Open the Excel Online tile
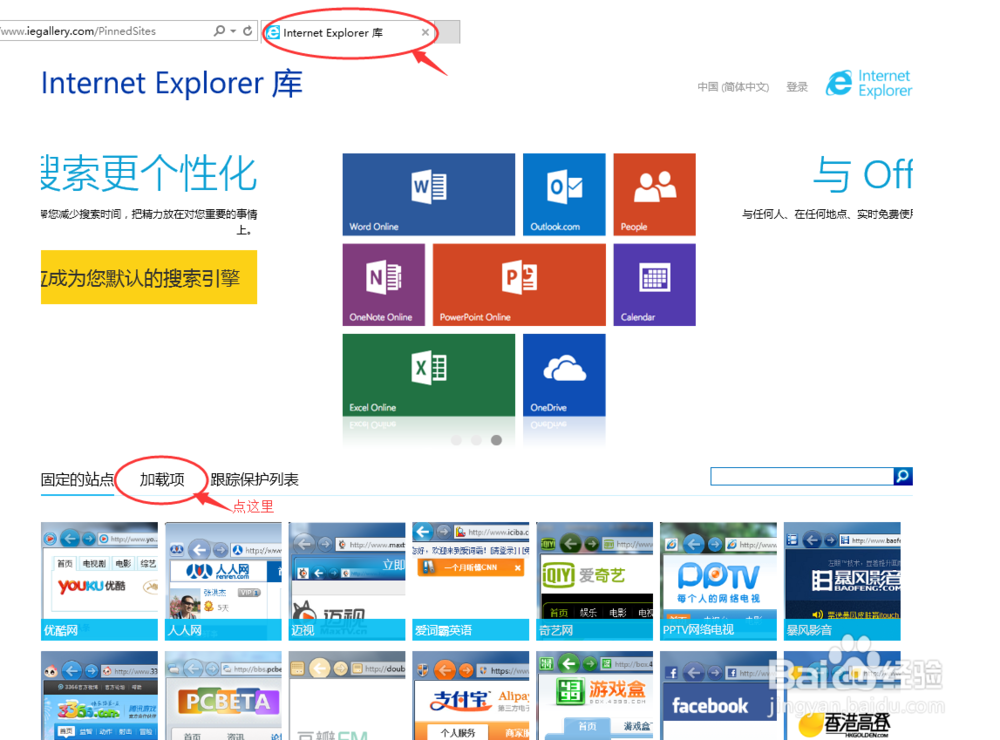 (x=429, y=375)
